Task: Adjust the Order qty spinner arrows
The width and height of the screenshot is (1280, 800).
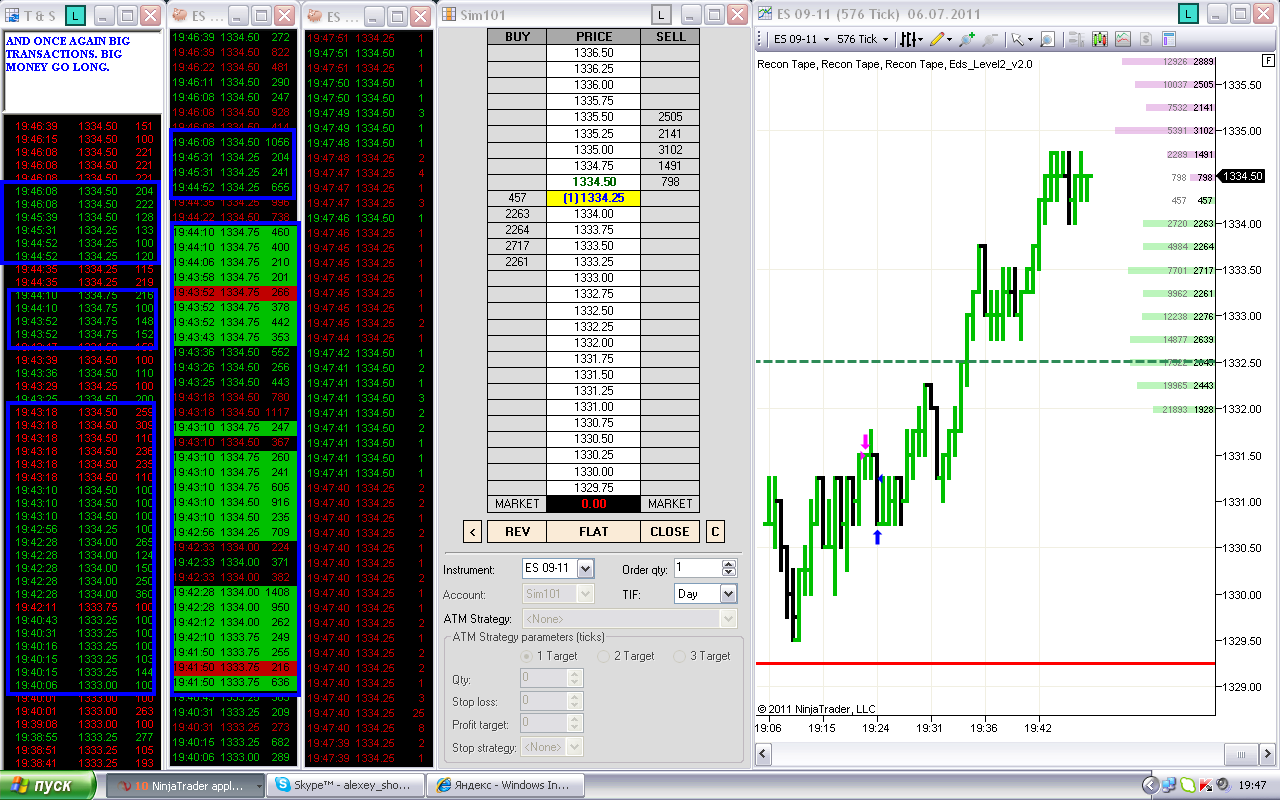Action: 730,568
